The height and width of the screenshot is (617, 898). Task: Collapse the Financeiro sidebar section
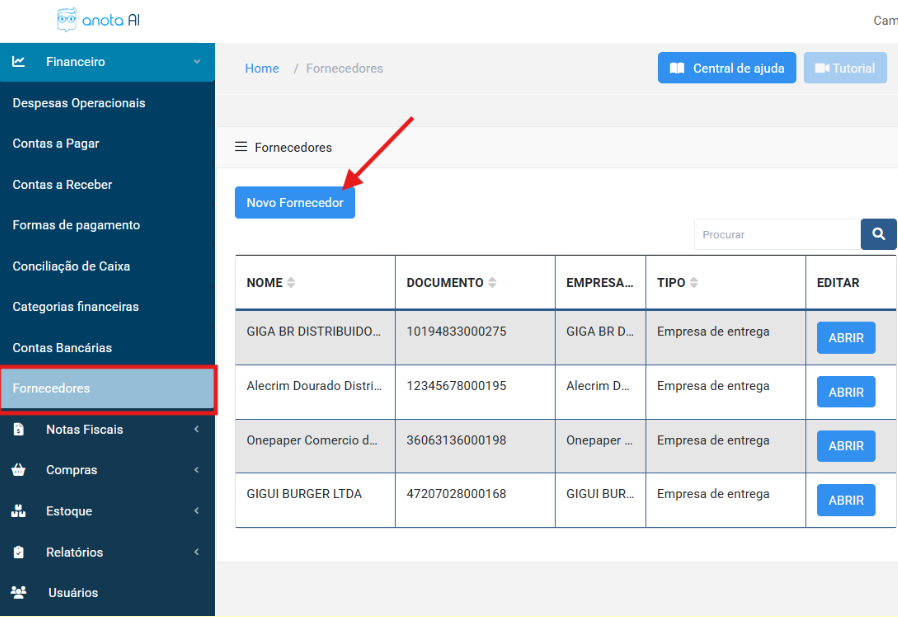[x=196, y=62]
